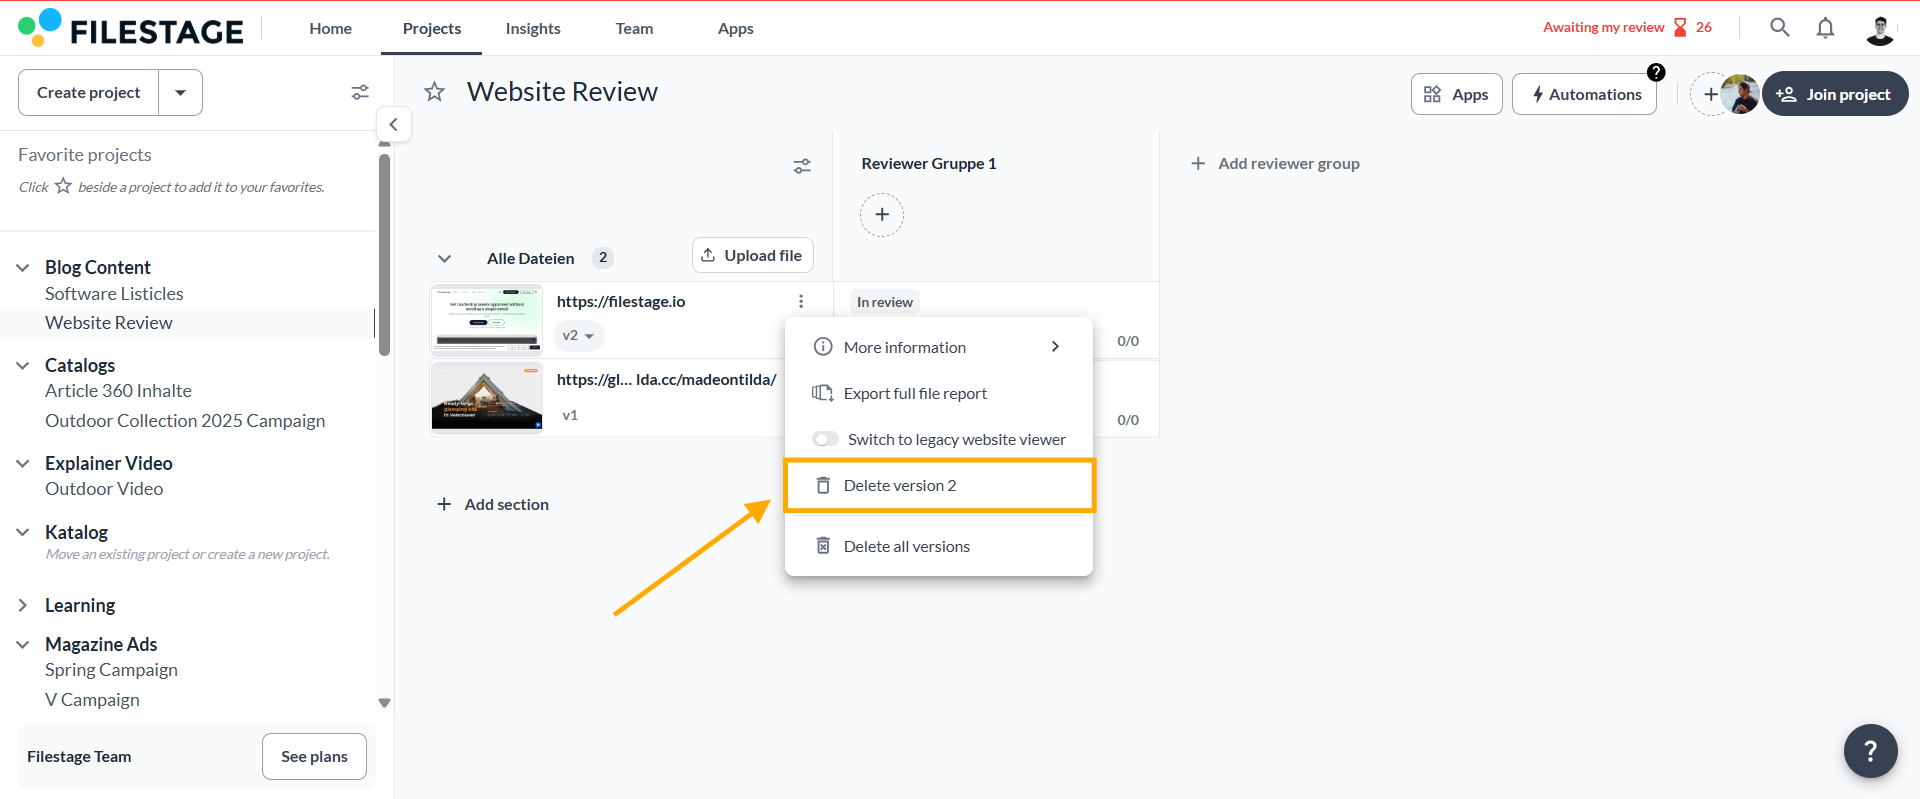Star the Website Review project as favorite
This screenshot has height=799, width=1920.
pos(434,92)
